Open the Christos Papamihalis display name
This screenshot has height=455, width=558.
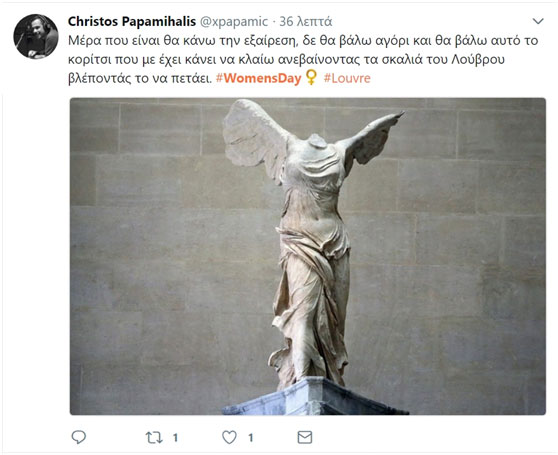pos(132,21)
